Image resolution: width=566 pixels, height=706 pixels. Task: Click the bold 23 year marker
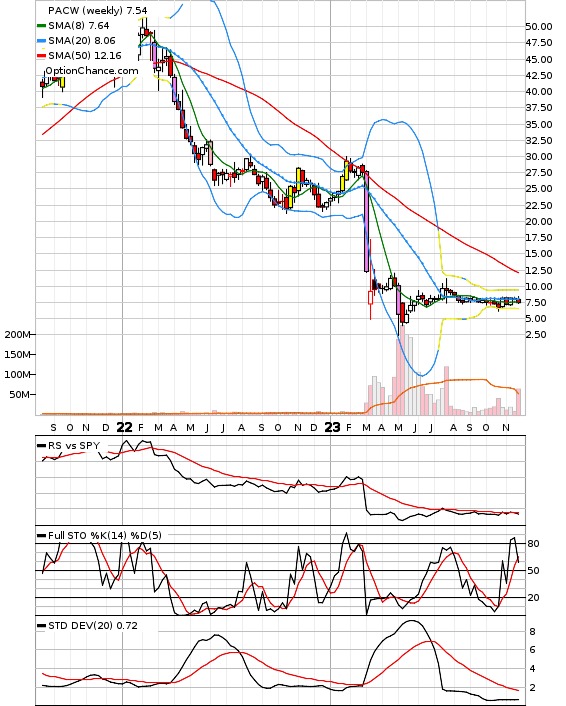[332, 427]
